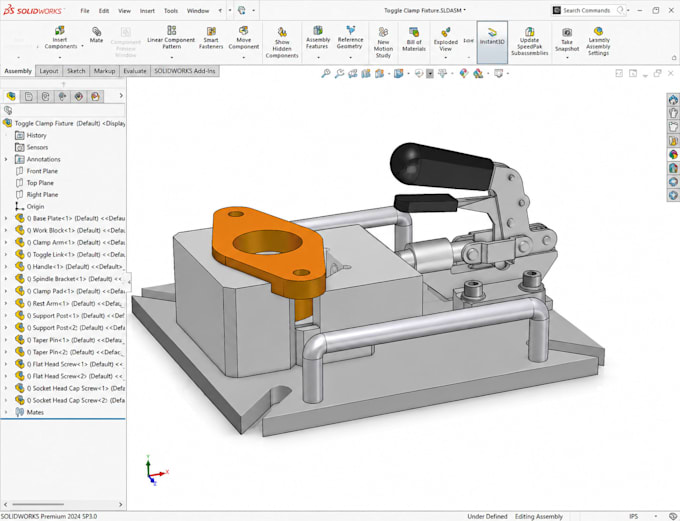Viewport: 680px width, 521px height.
Task: Click the Edit Appearance color sphere icon
Action: 464,74
